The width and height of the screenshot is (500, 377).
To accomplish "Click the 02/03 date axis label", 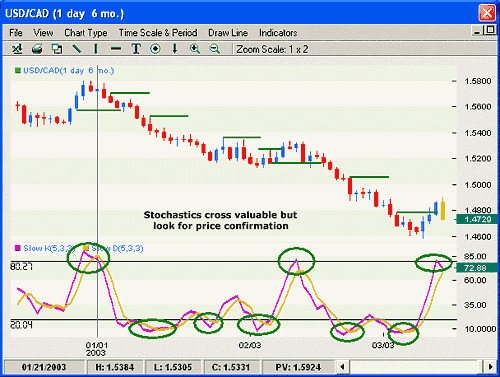I will pos(250,345).
